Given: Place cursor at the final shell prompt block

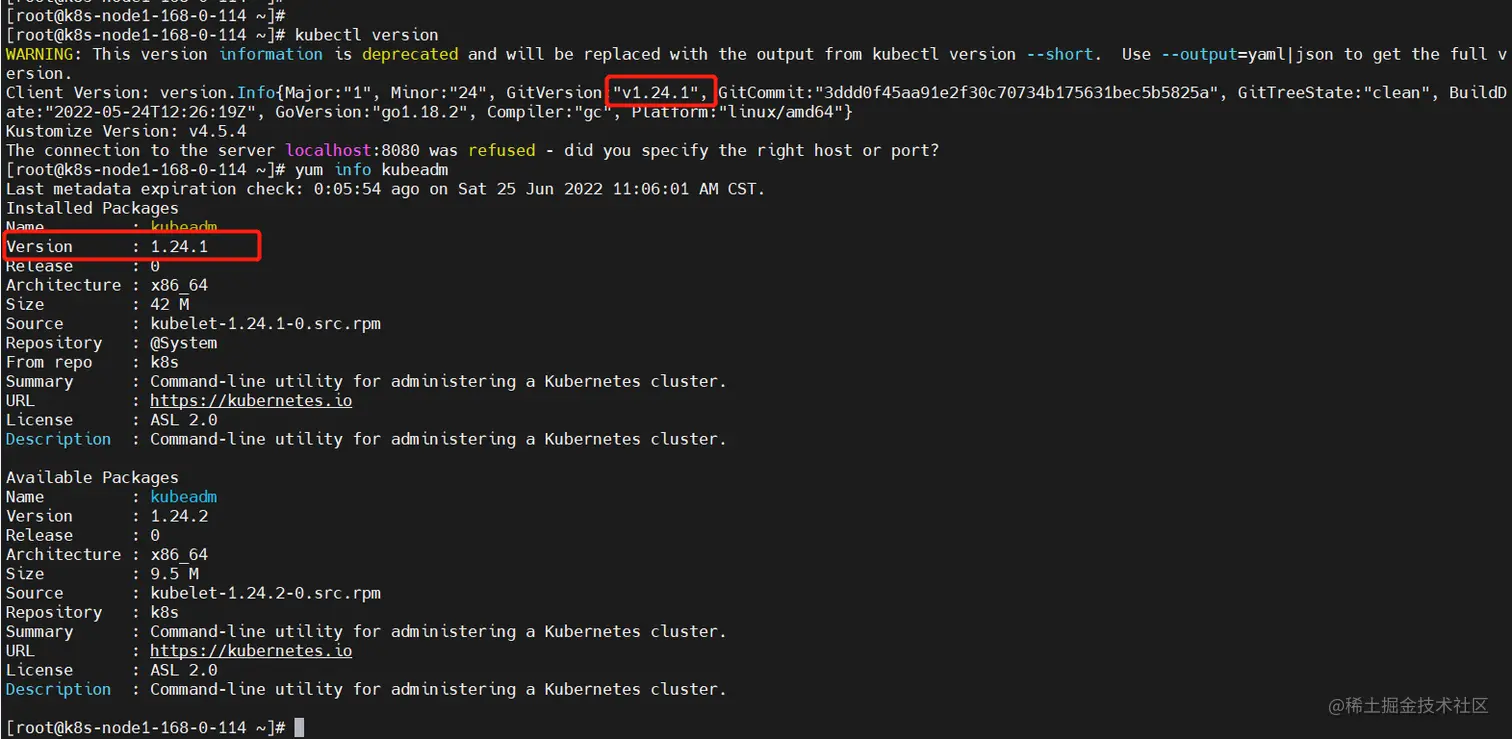Looking at the screenshot, I should click(299, 727).
